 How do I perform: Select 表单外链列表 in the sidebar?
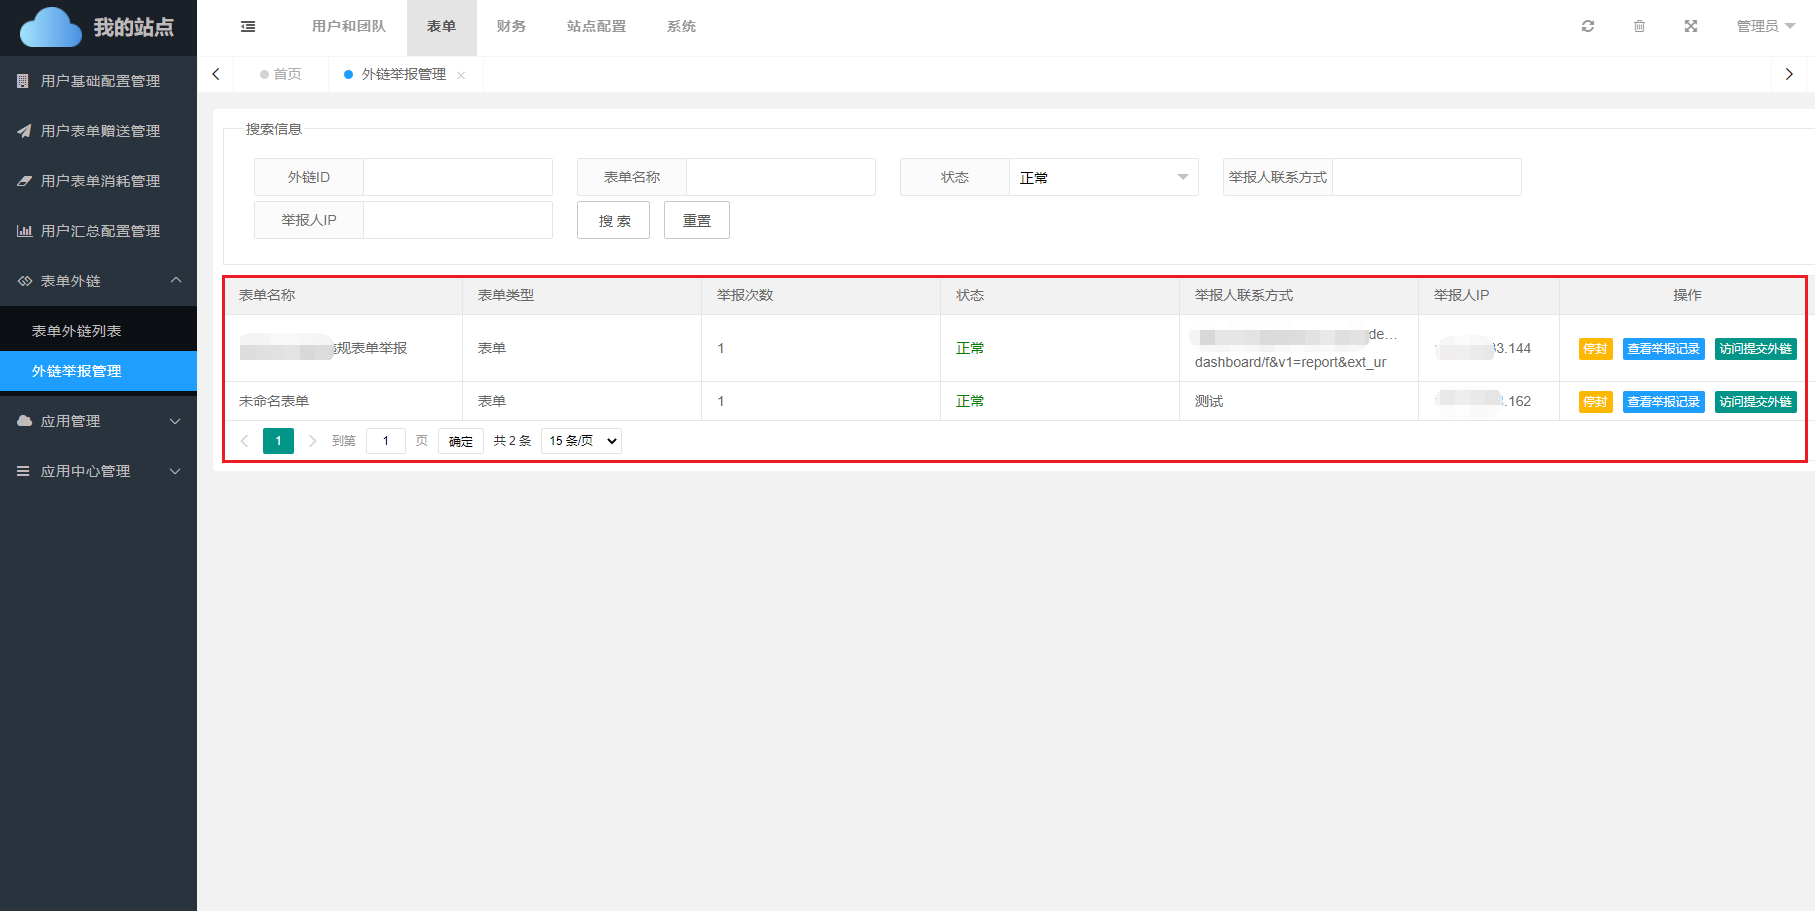pyautogui.click(x=77, y=331)
